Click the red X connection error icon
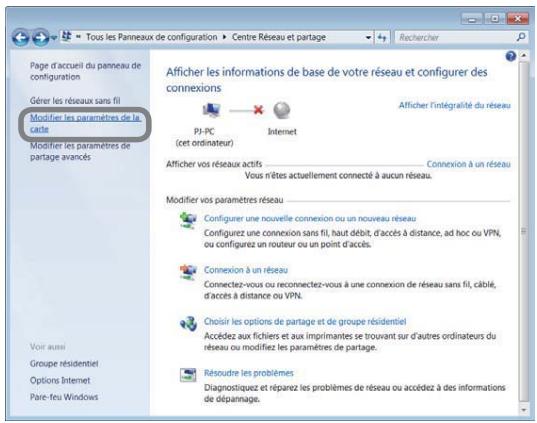The height and width of the screenshot is (423, 537). click(258, 110)
